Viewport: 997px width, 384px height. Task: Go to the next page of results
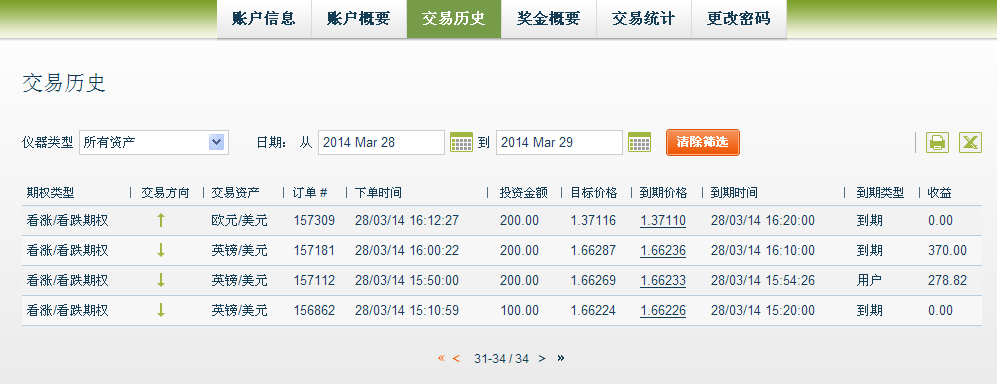542,359
